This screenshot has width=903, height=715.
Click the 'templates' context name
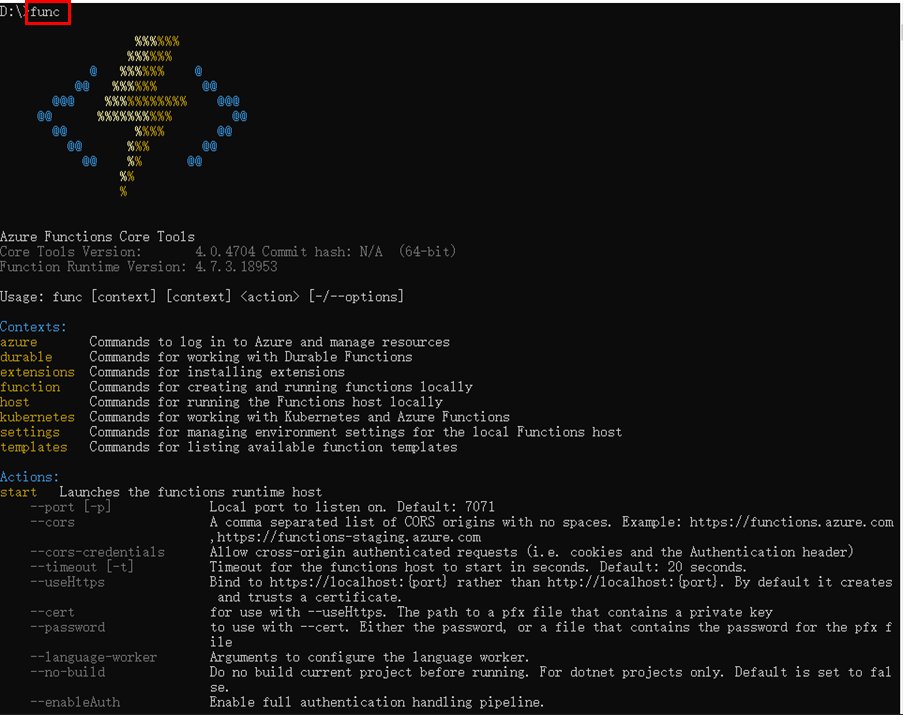33,447
